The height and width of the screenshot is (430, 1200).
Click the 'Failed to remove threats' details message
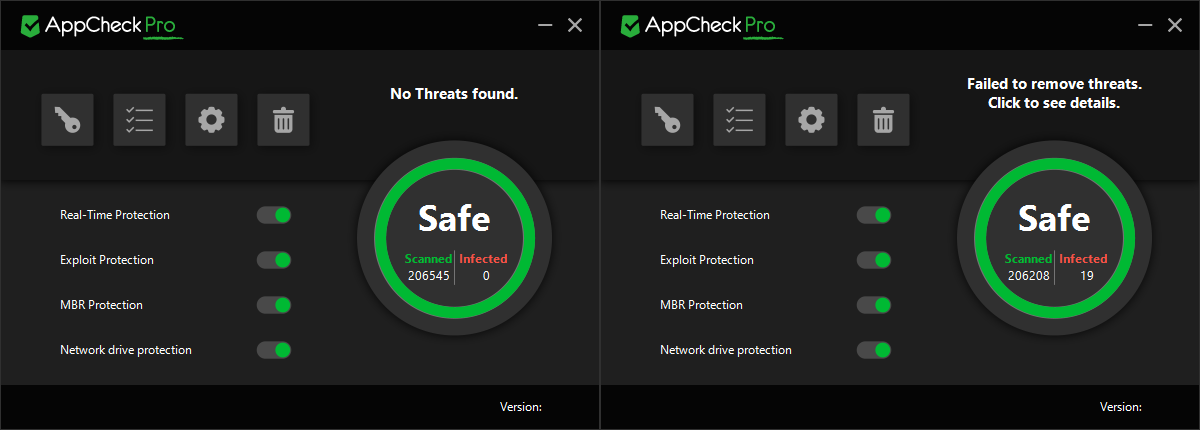click(x=1054, y=94)
